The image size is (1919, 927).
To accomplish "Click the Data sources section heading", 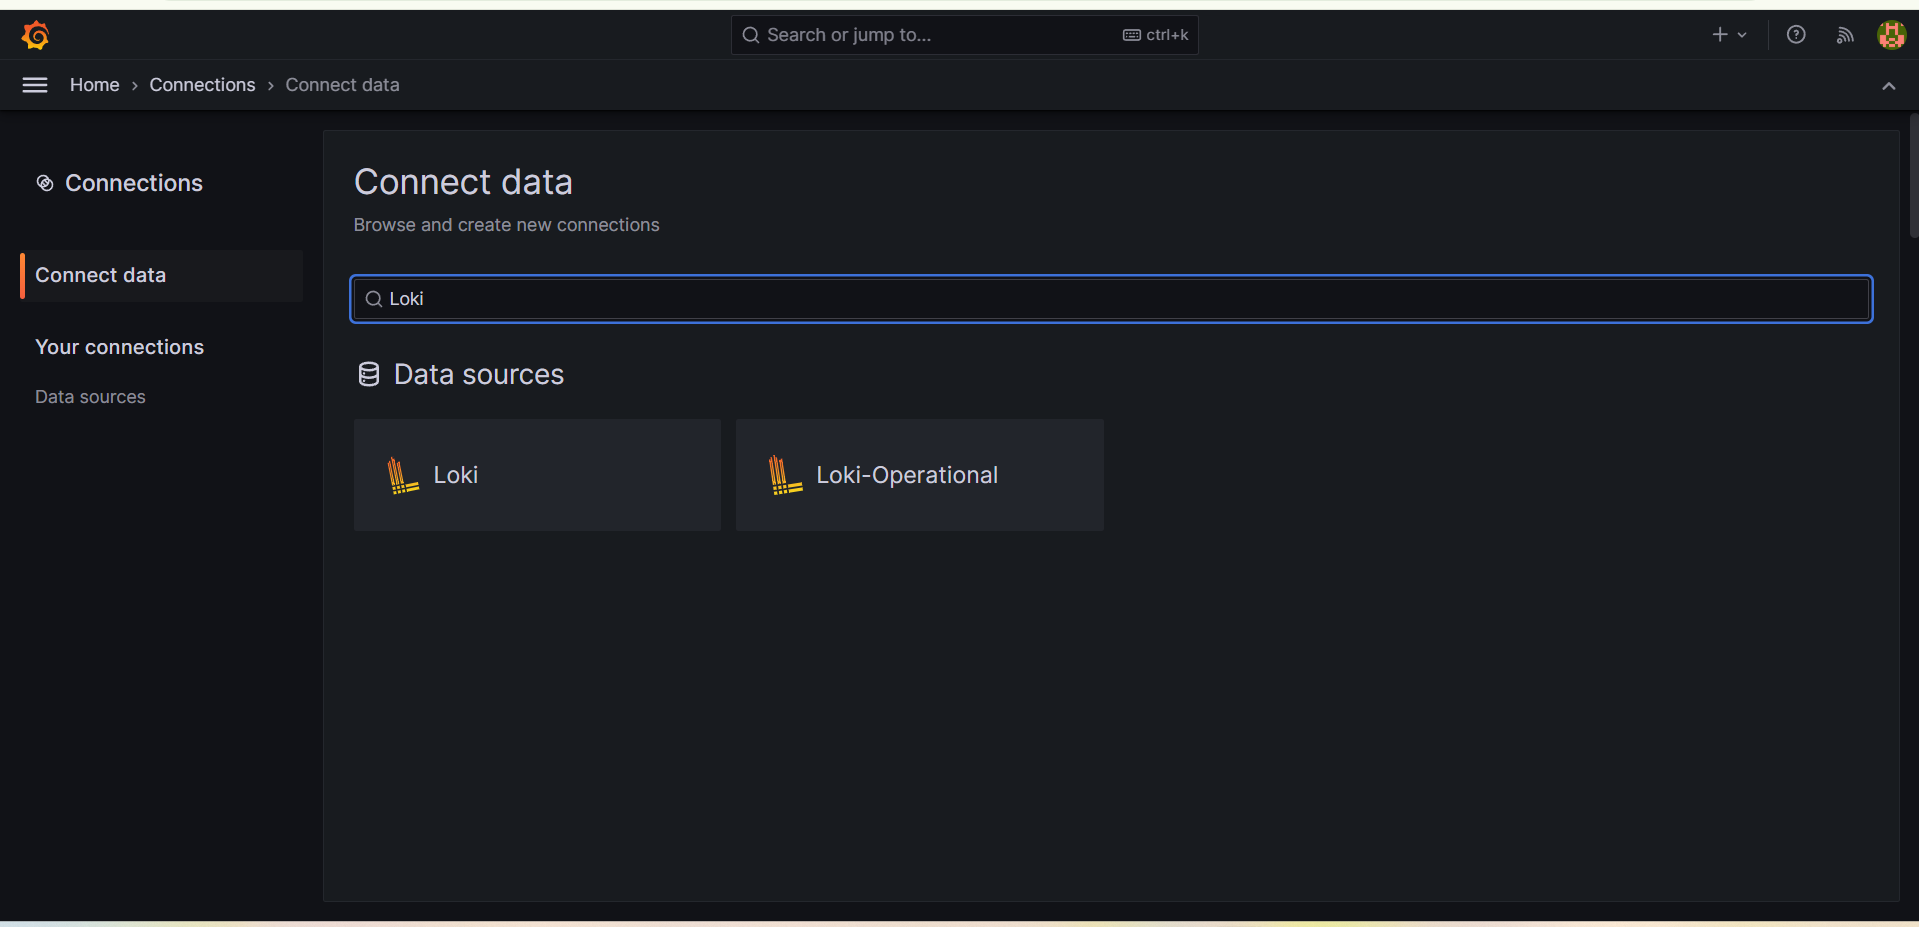I will click(479, 374).
